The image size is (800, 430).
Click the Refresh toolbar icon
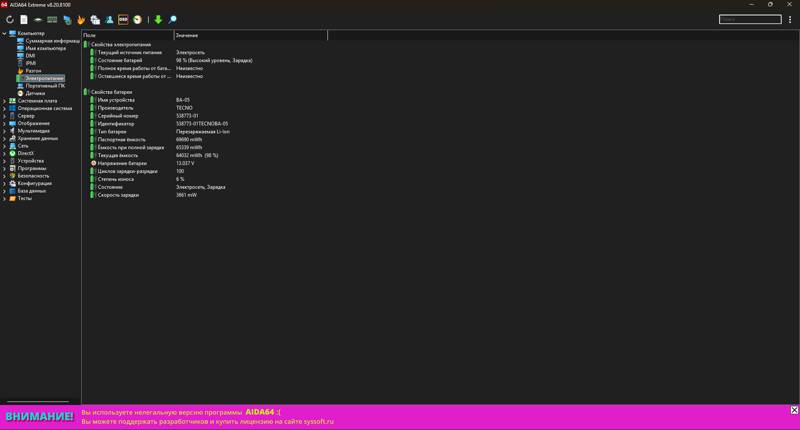(10, 19)
